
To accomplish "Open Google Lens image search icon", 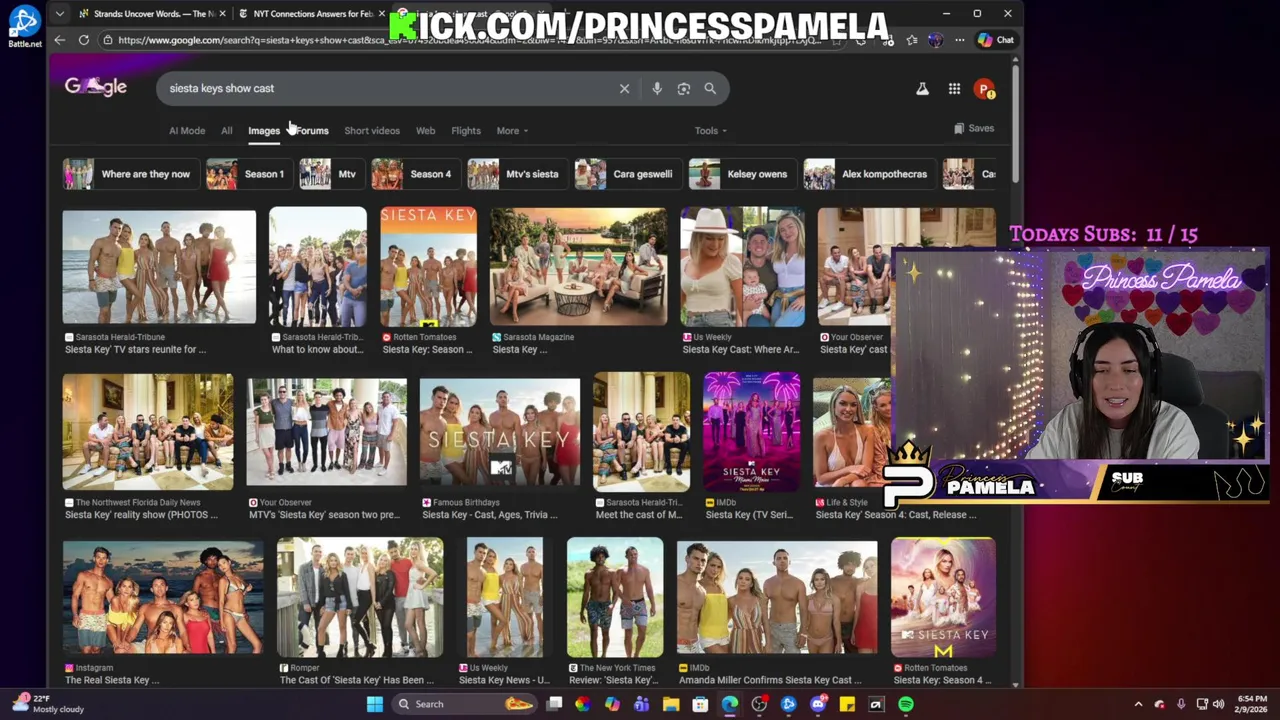I will coord(684,89).
